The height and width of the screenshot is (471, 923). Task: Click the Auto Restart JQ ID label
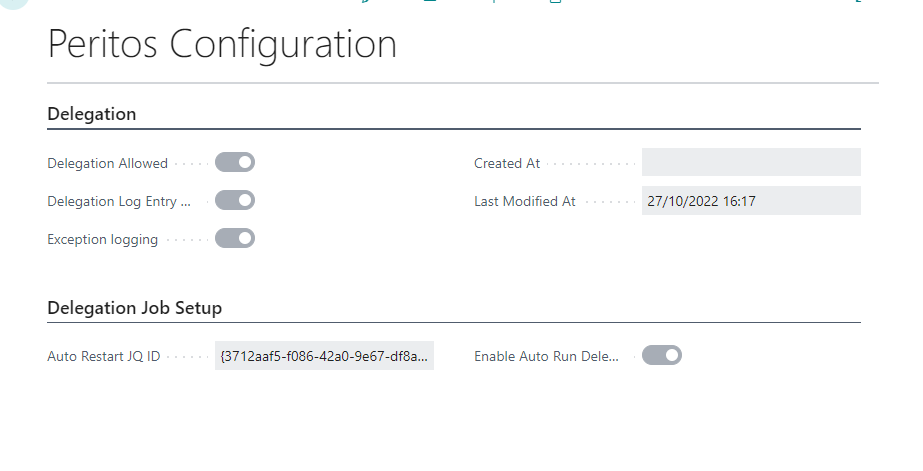pyautogui.click(x=104, y=355)
